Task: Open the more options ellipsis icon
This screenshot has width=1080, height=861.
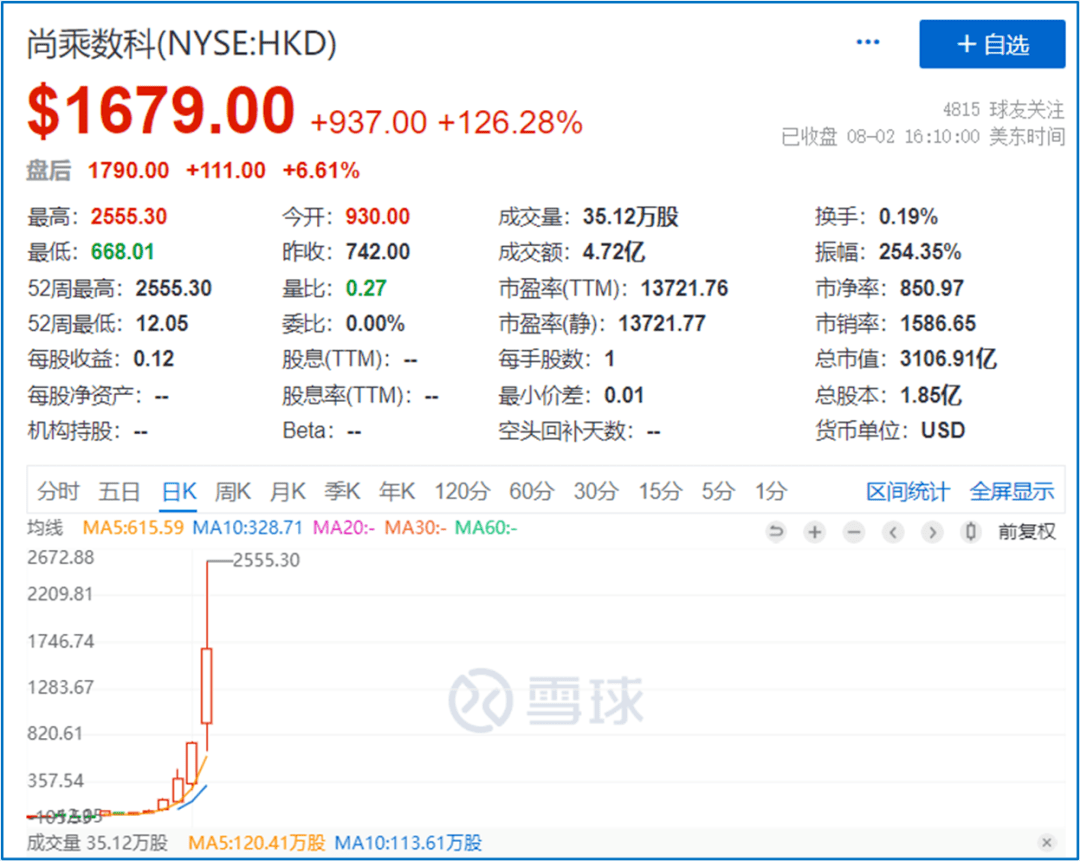Action: pyautogui.click(x=866, y=42)
